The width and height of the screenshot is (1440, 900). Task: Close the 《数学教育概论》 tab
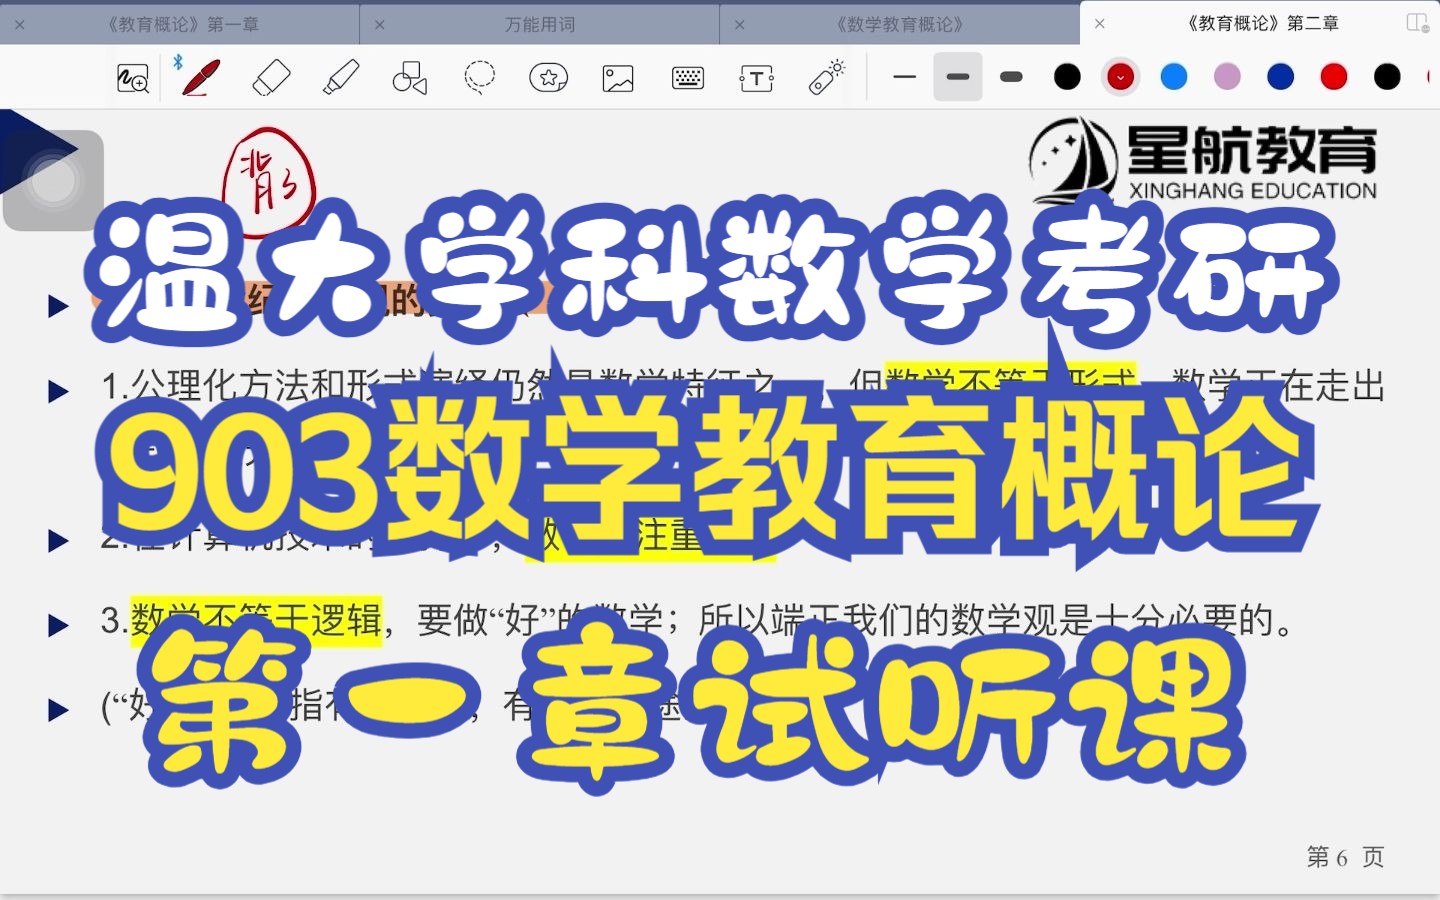point(740,24)
